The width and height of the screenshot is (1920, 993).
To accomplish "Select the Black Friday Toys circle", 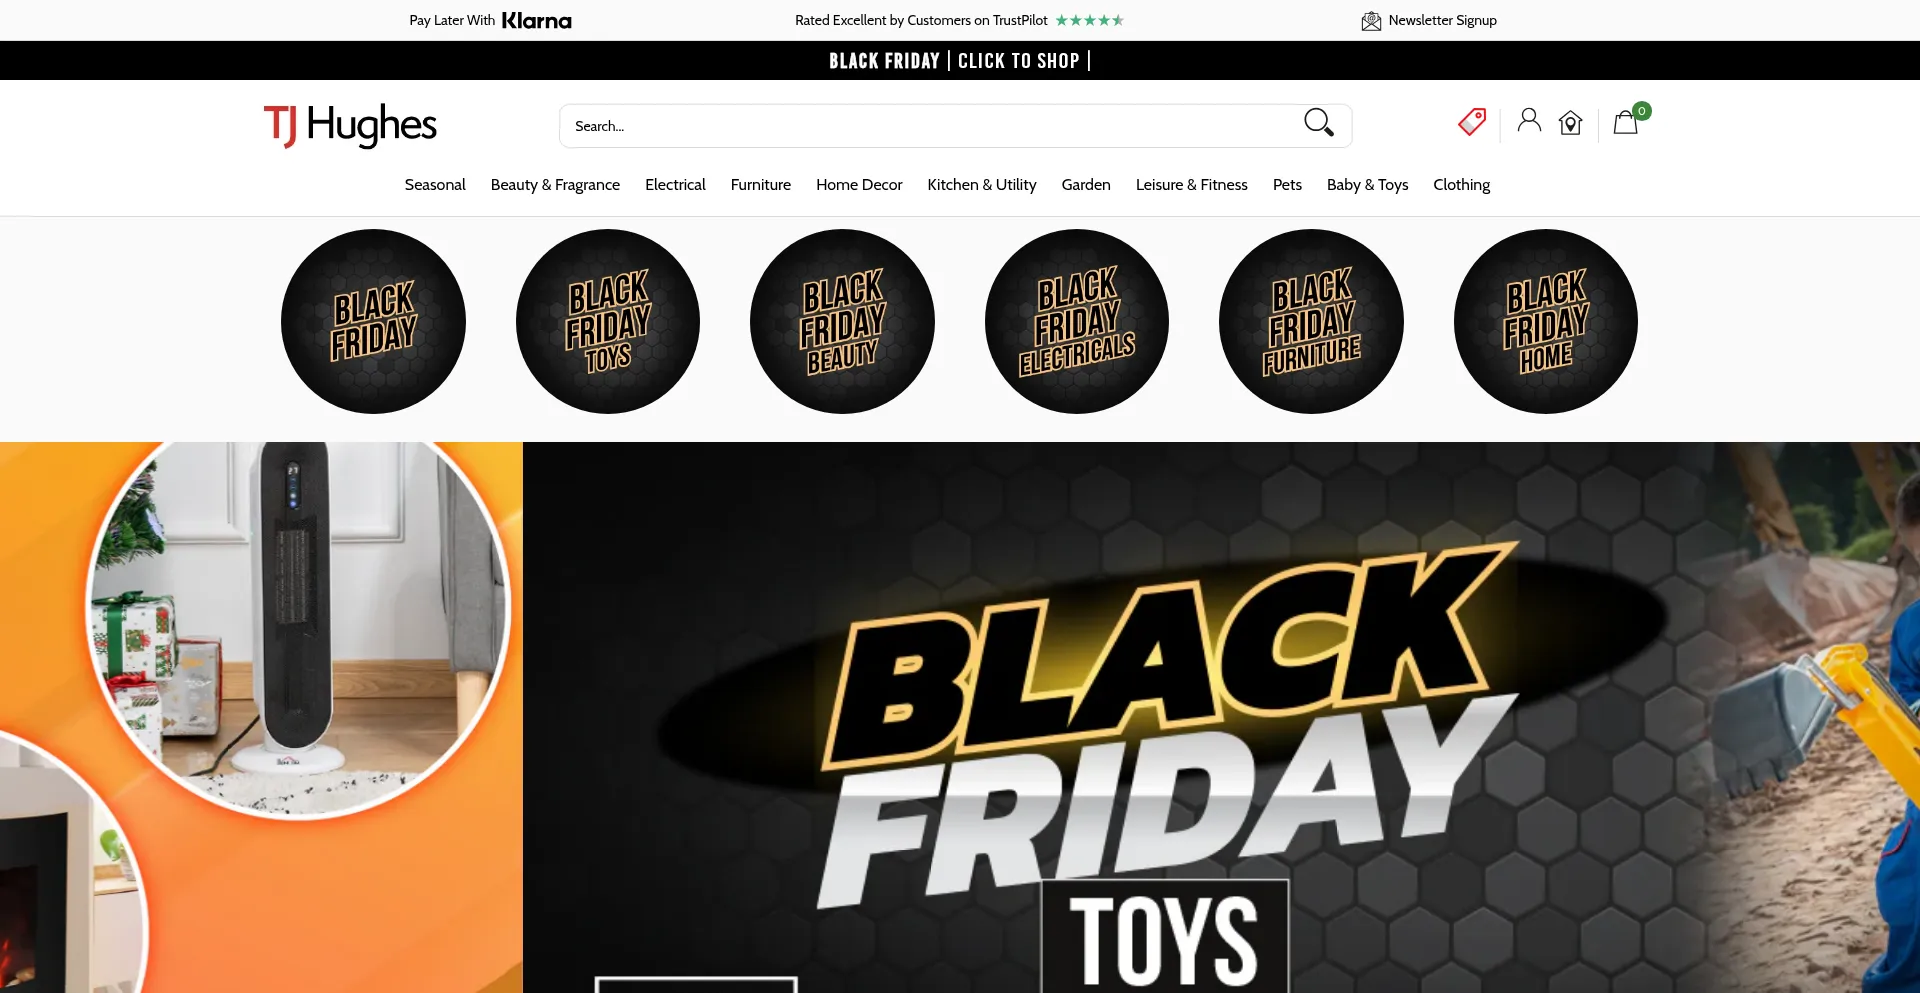I will tap(608, 321).
